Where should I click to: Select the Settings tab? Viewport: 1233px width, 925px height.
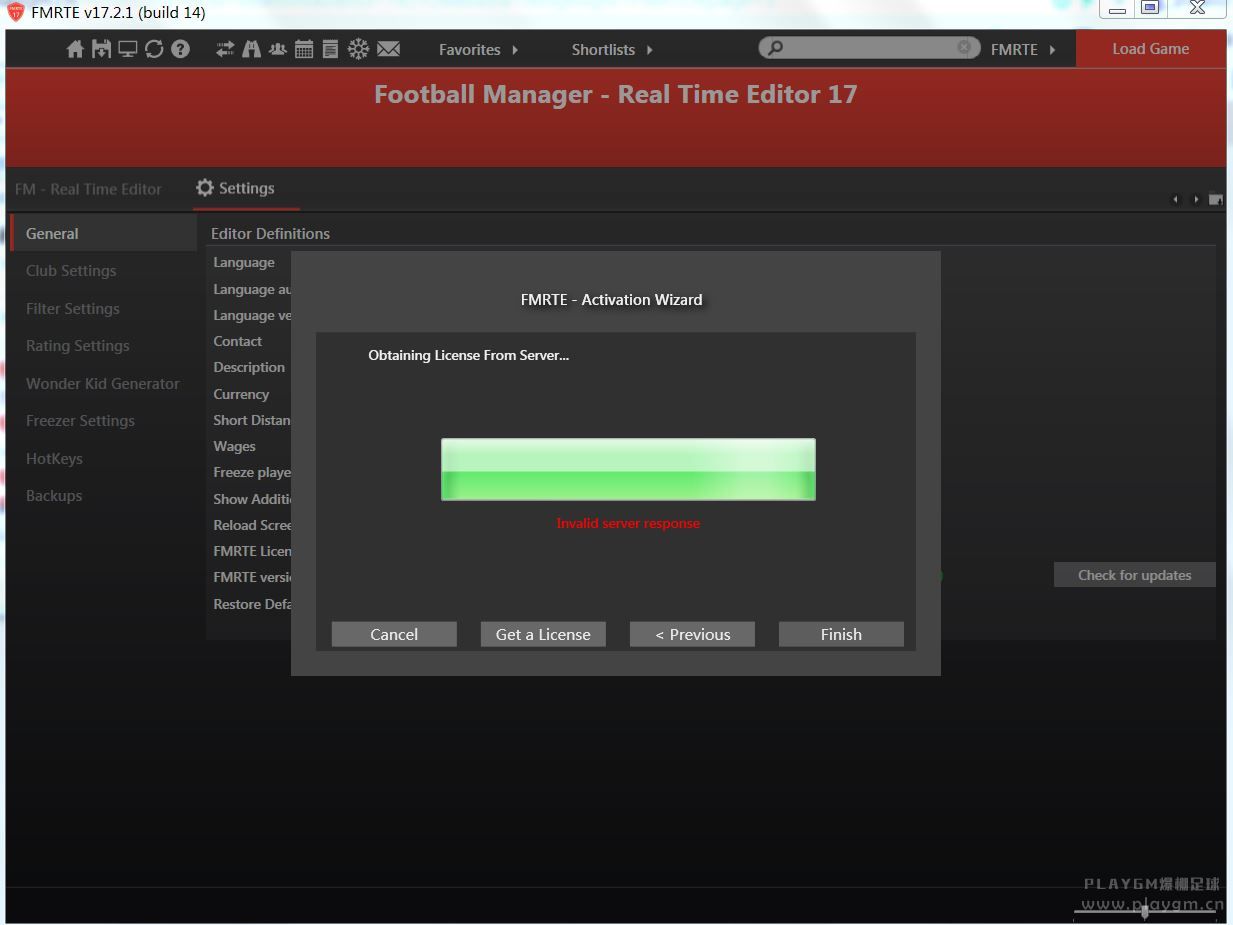[x=246, y=188]
